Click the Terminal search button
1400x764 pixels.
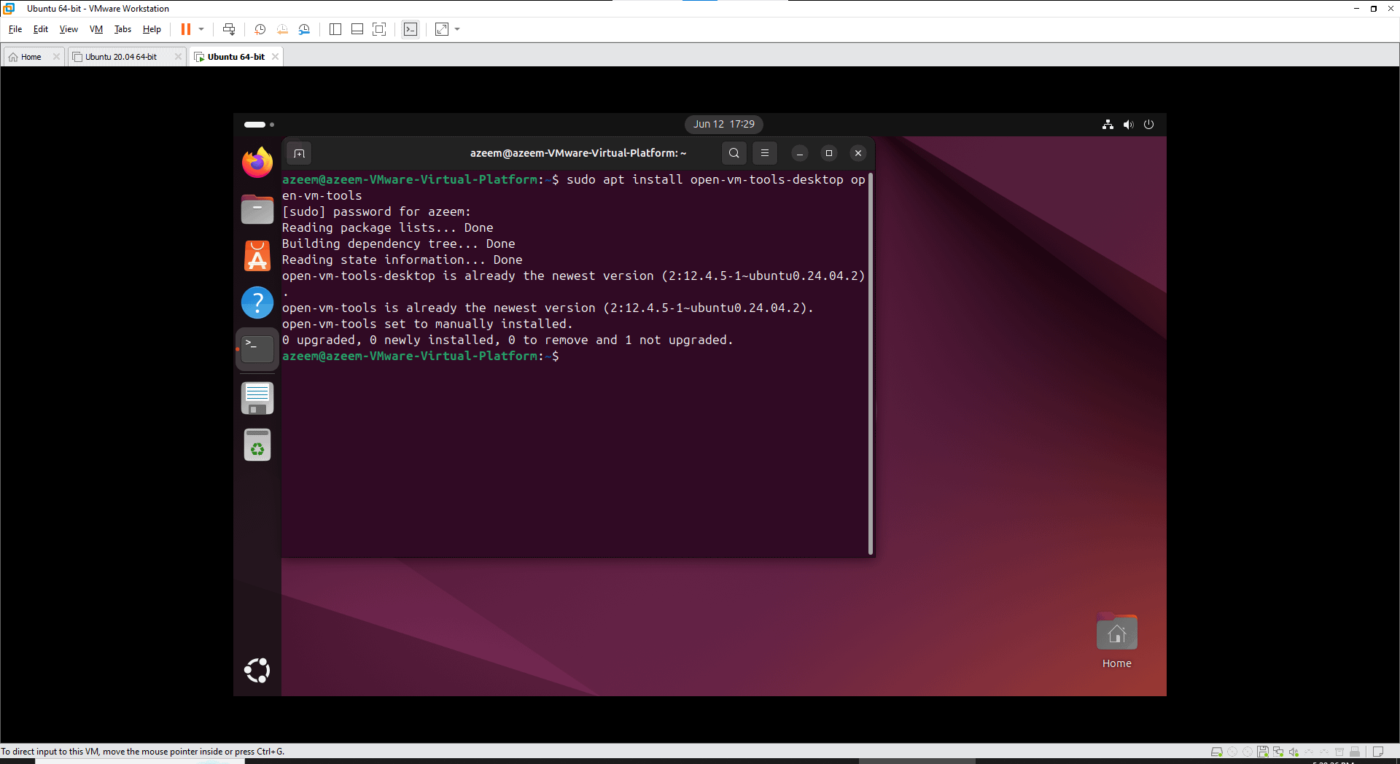(x=734, y=153)
